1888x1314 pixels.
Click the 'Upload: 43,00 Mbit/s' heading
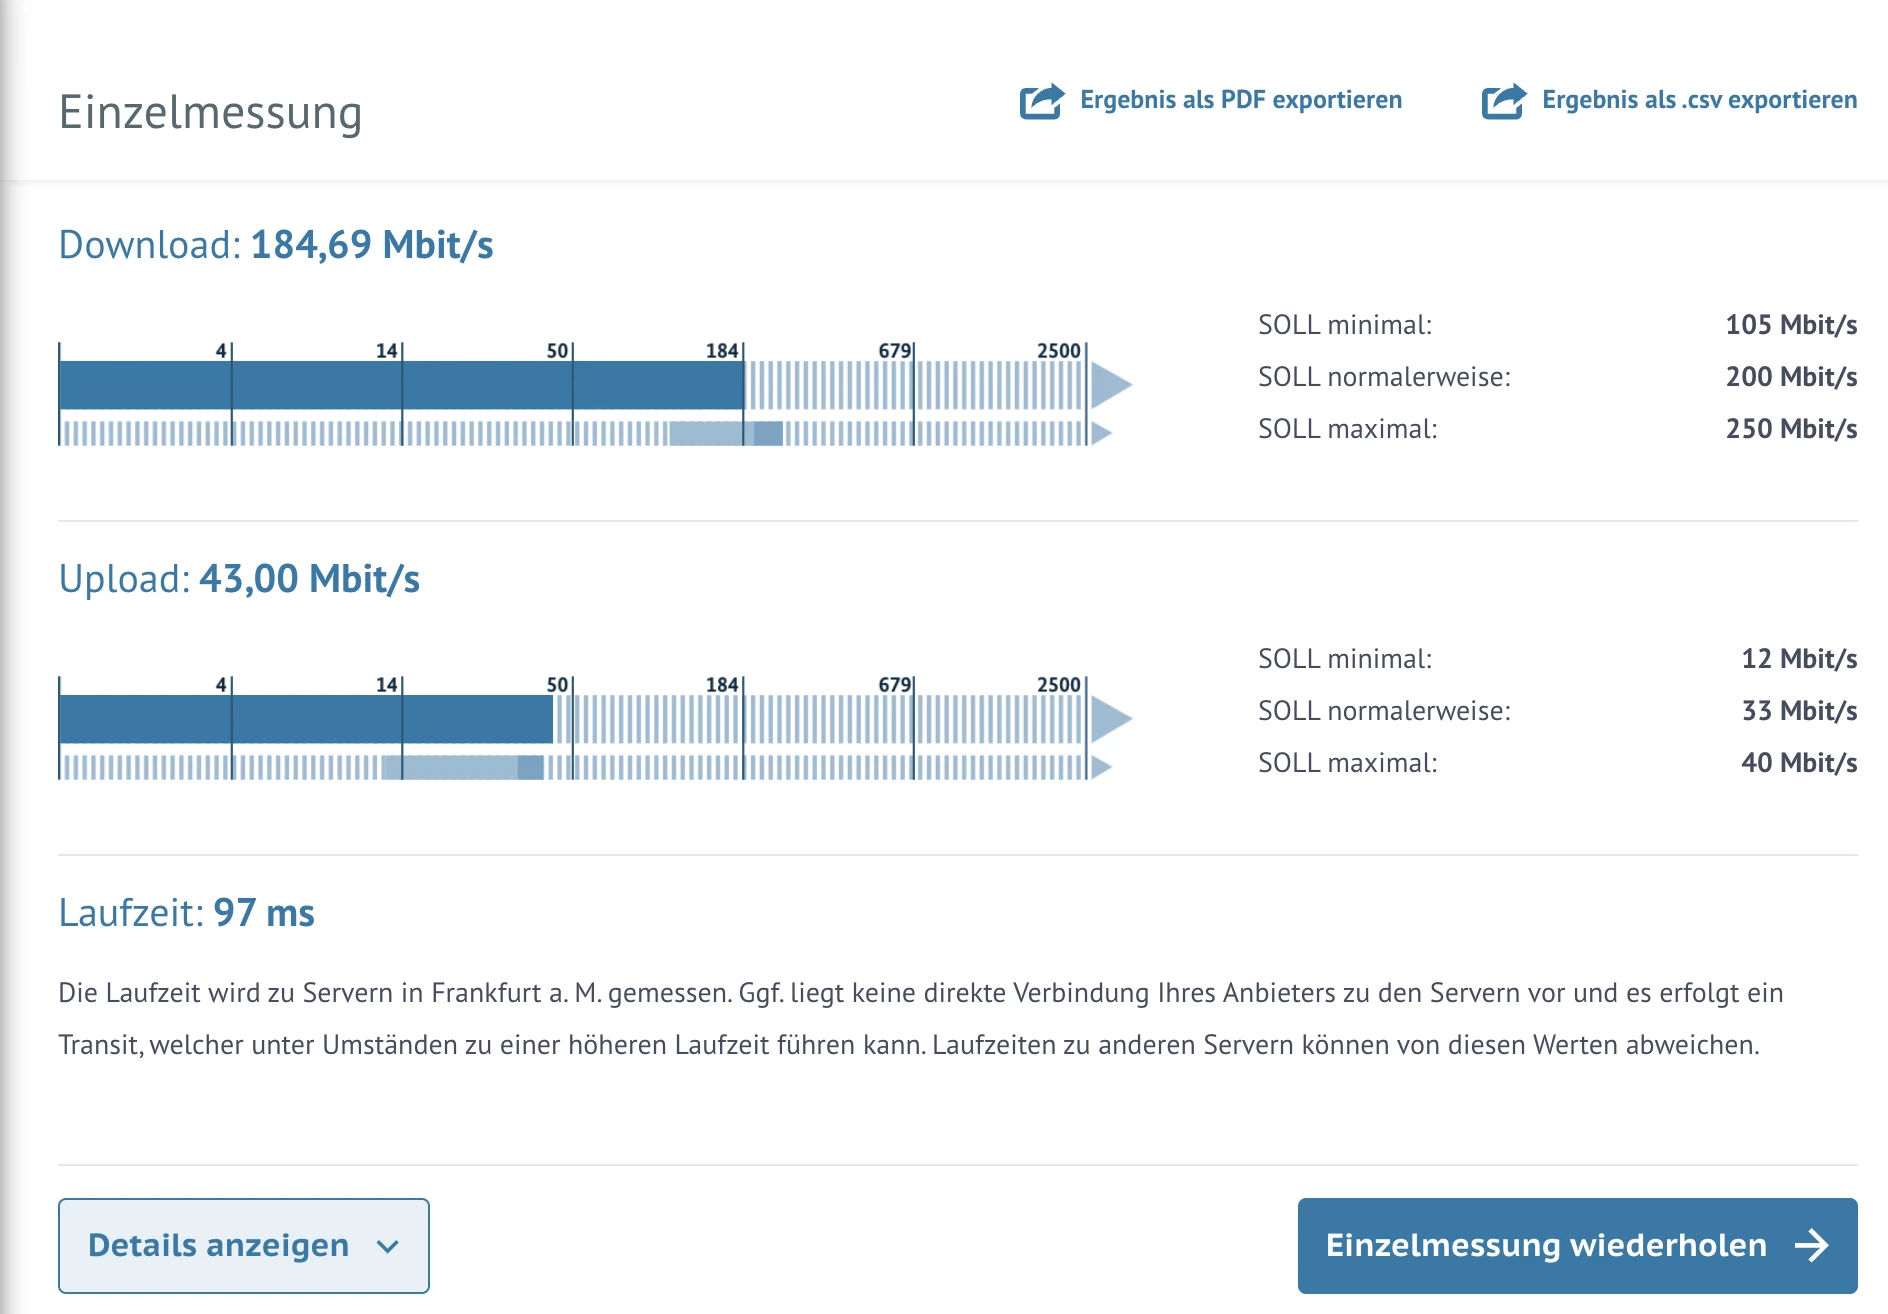pyautogui.click(x=239, y=579)
